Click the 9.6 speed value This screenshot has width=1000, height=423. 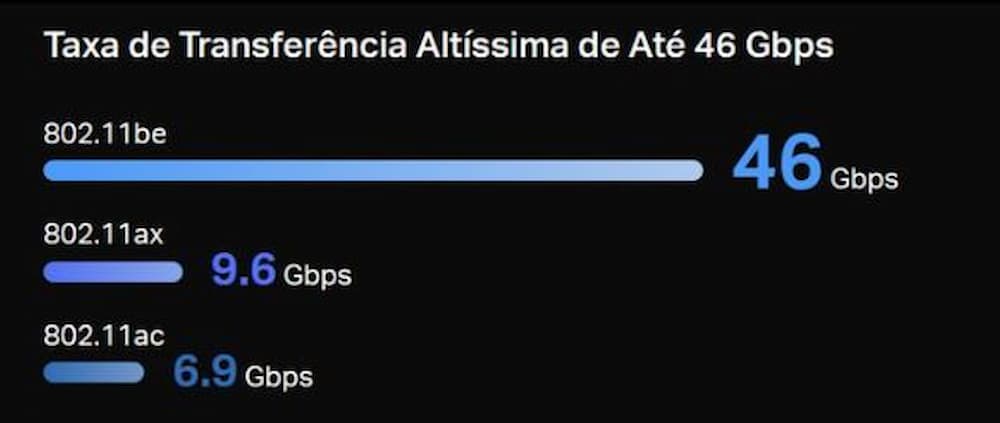[243, 270]
